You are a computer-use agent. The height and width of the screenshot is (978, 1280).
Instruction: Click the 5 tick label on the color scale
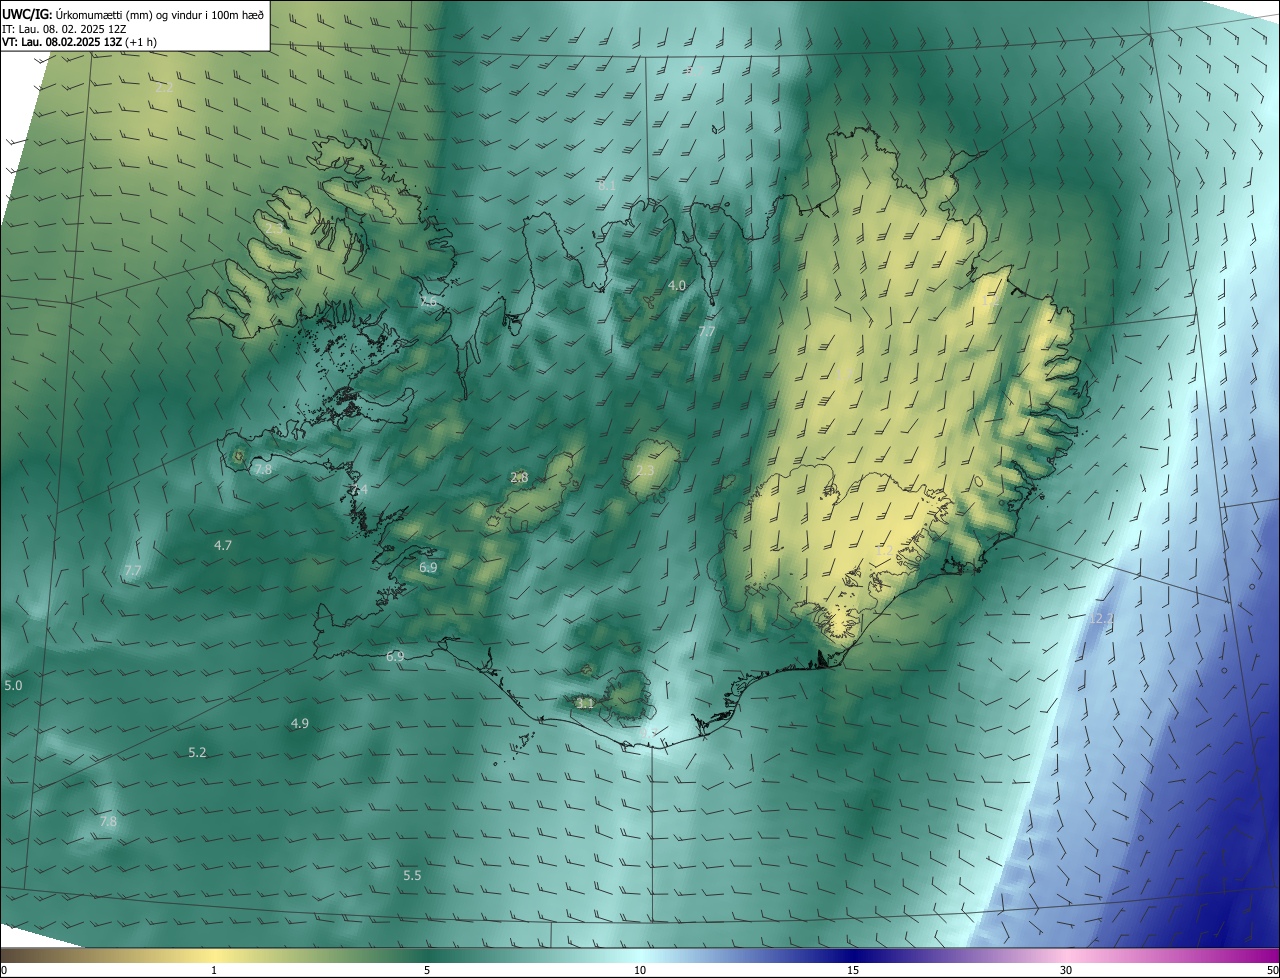tap(427, 971)
